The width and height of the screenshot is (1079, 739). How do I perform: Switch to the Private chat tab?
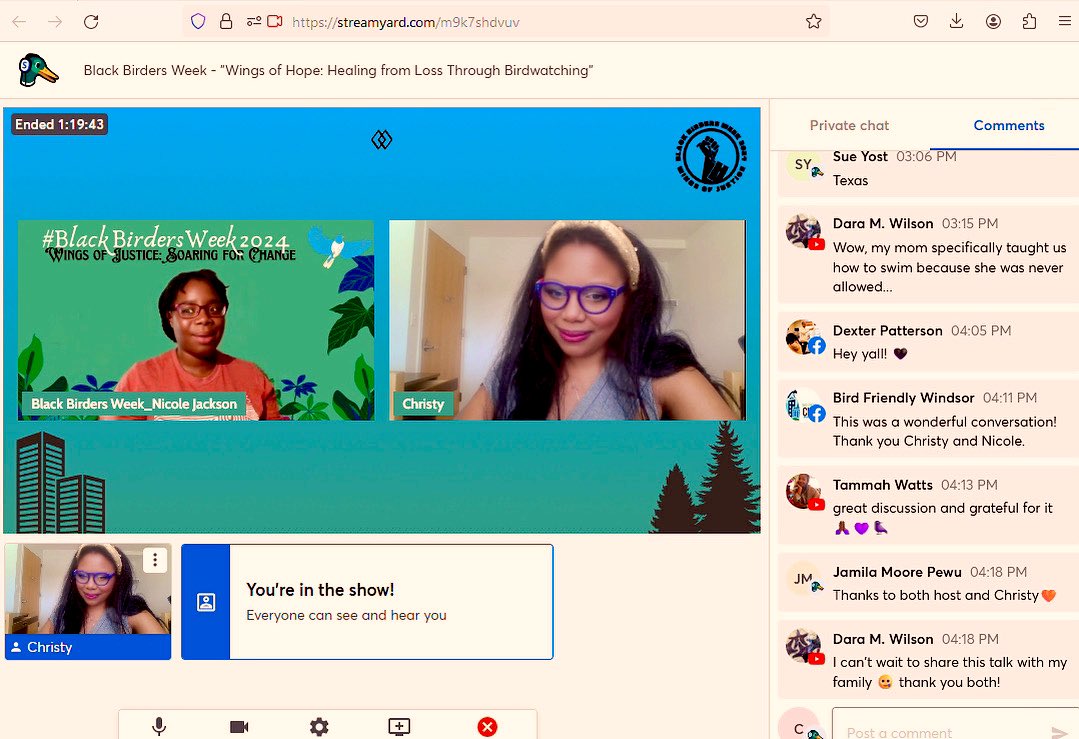point(849,125)
